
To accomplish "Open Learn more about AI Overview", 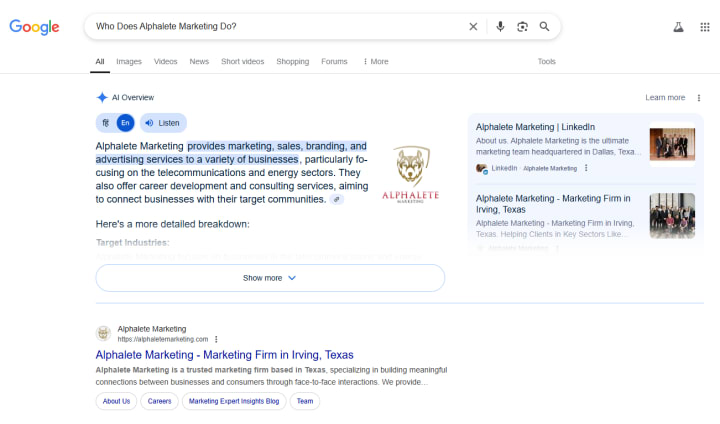I will pos(665,97).
